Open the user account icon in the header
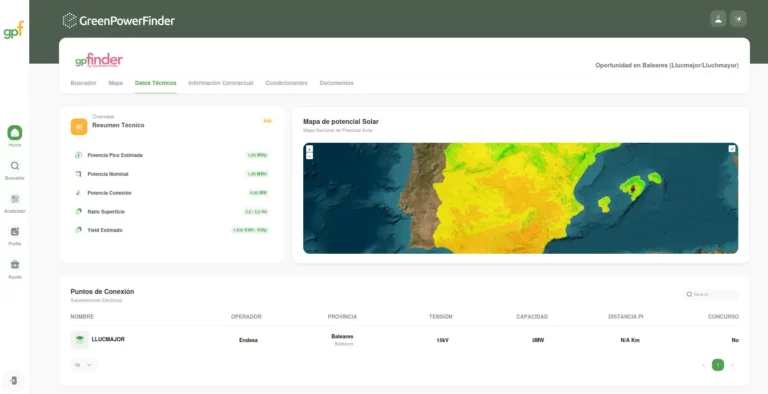The width and height of the screenshot is (768, 394). point(718,19)
